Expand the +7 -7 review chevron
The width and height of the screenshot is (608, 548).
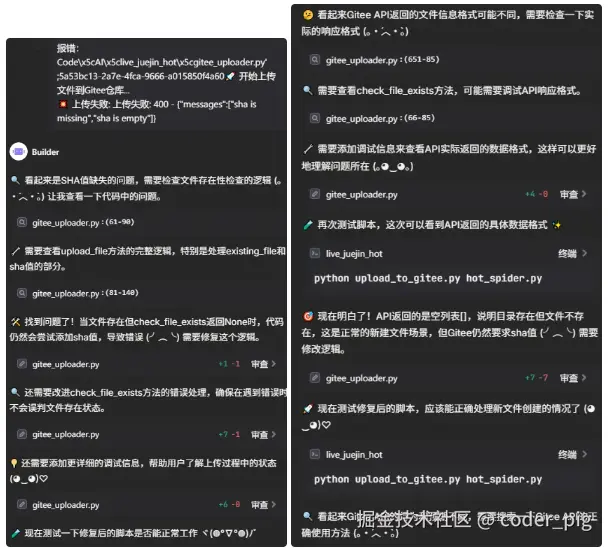tap(584, 378)
